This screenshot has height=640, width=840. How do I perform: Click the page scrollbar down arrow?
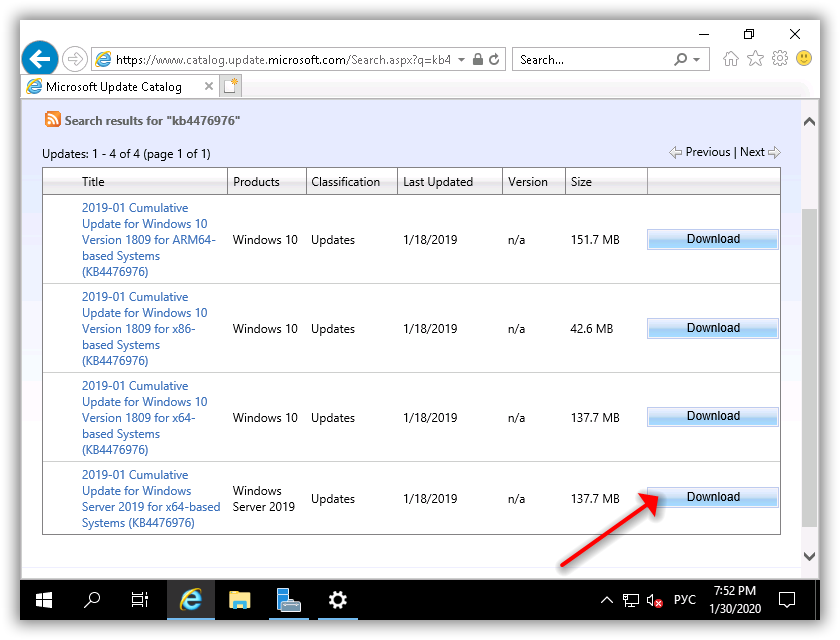(x=809, y=556)
